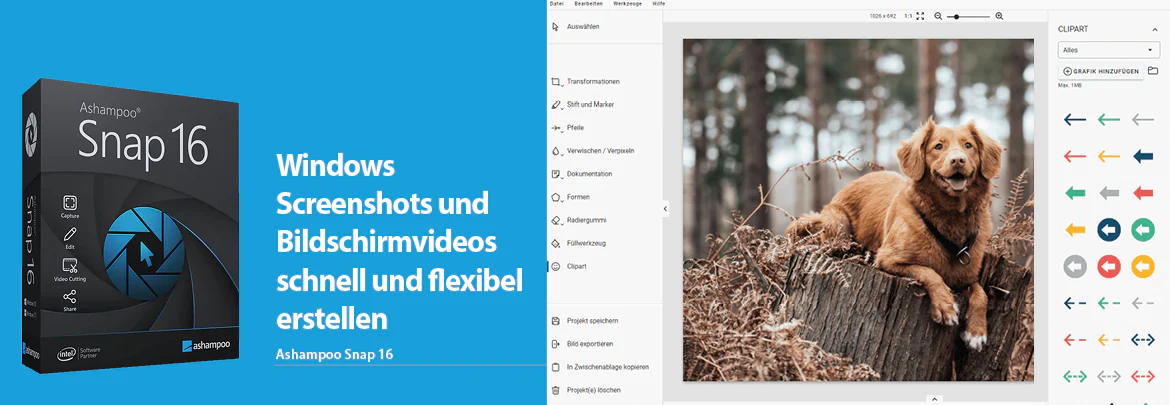Select the Füllwerkzeug fill tool
Image resolution: width=1170 pixels, height=405 pixels.
(x=578, y=243)
